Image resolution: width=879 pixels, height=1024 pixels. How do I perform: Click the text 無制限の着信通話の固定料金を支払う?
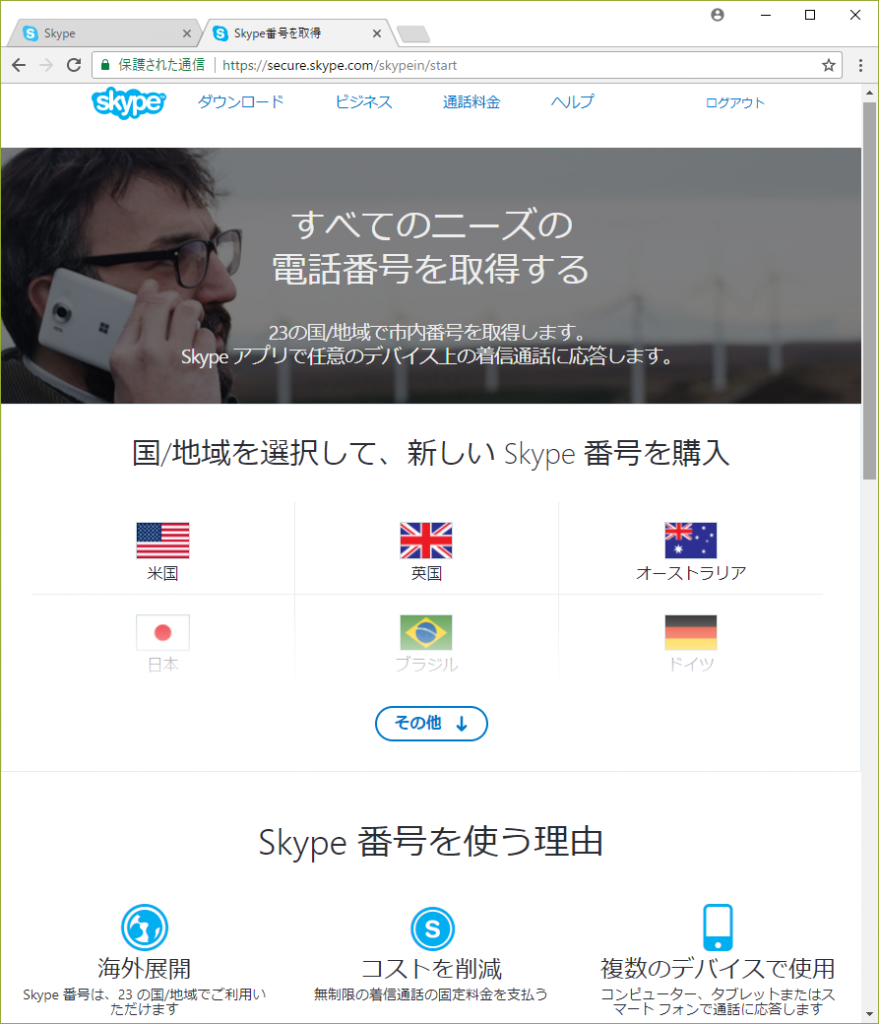pos(431,995)
